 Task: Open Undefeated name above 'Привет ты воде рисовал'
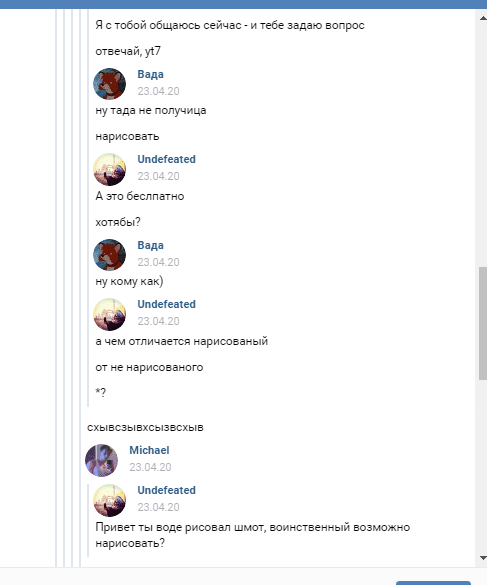[166, 490]
